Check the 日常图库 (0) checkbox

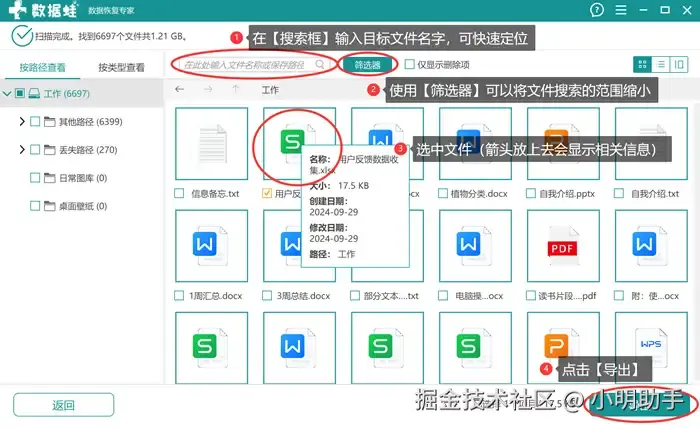point(35,178)
